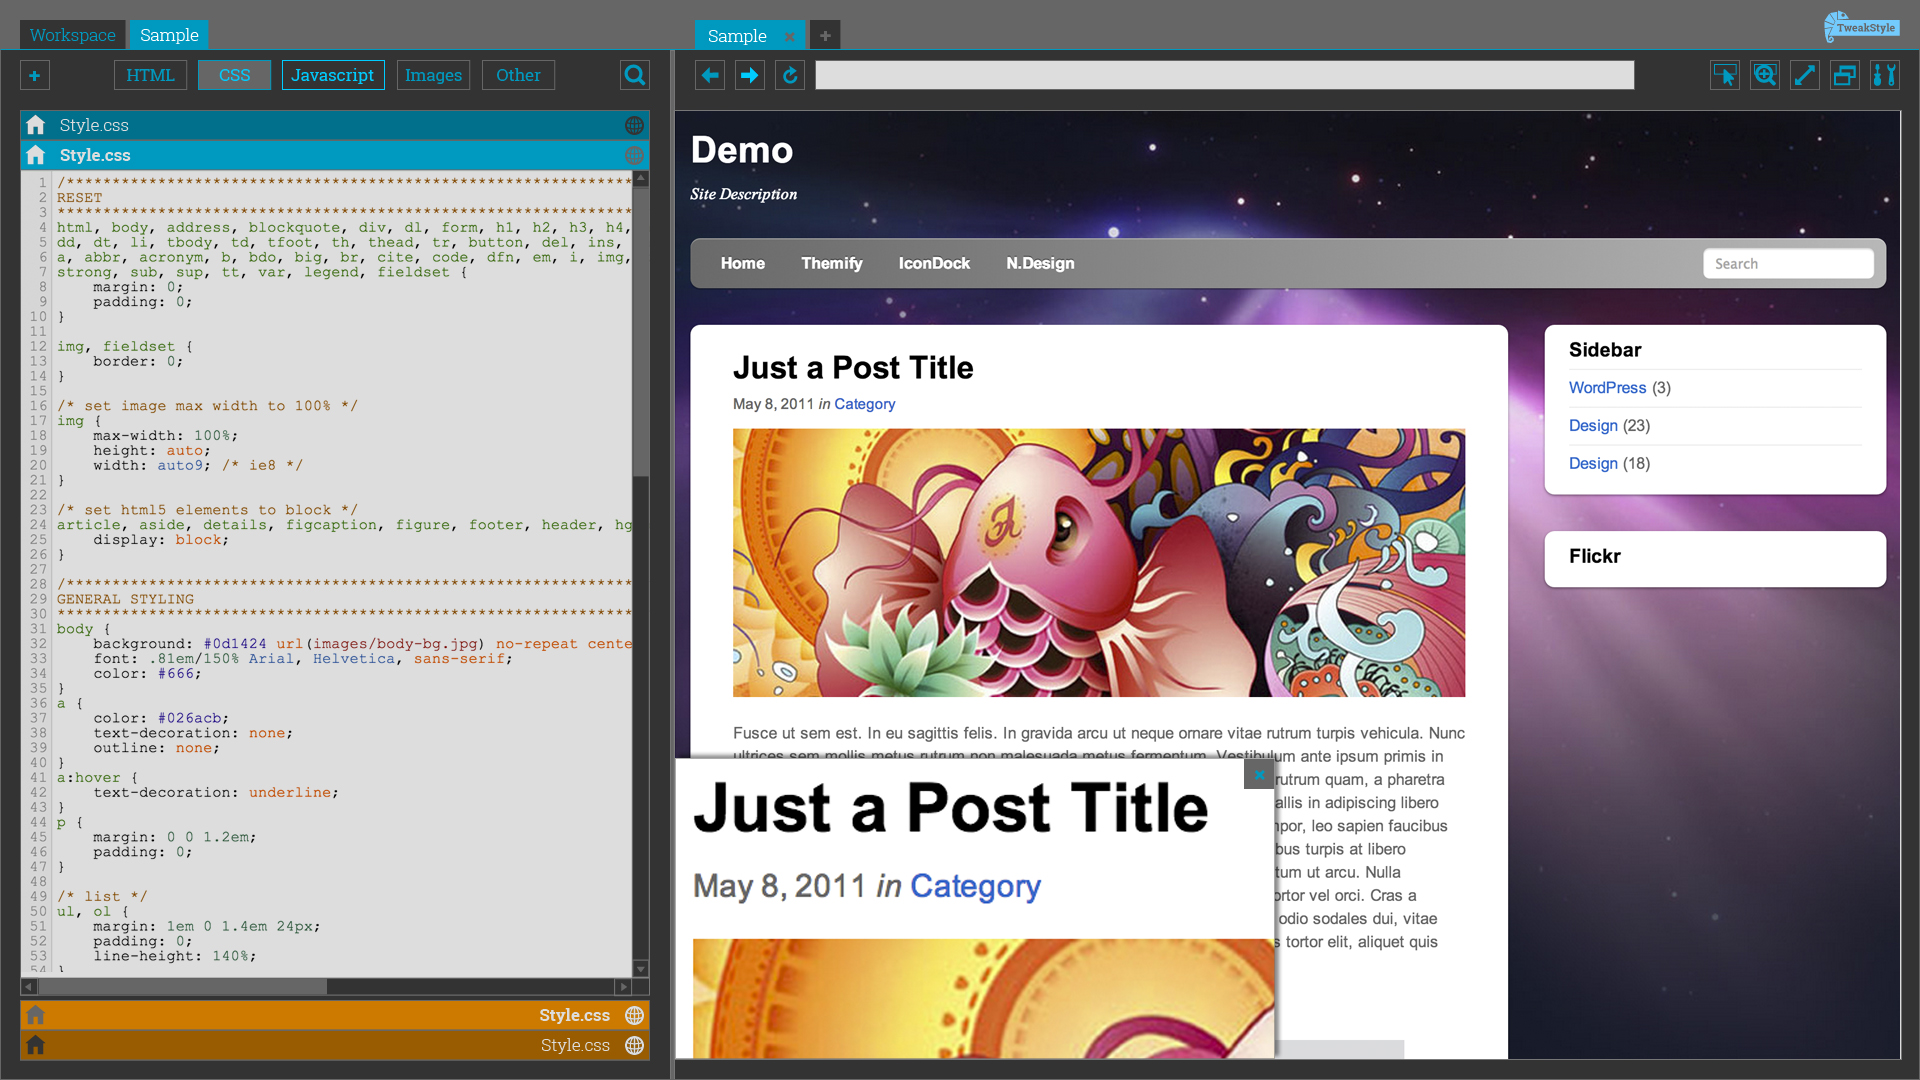Open the Design (18) sidebar link
The image size is (1920, 1080).
[1593, 464]
